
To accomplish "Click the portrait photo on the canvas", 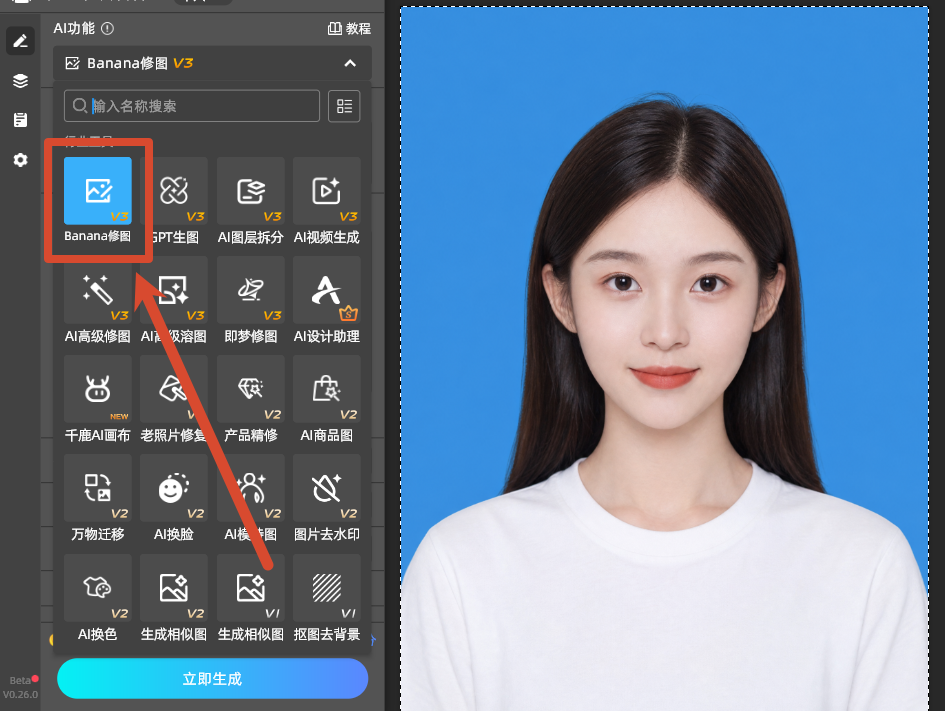I will pyautogui.click(x=664, y=359).
